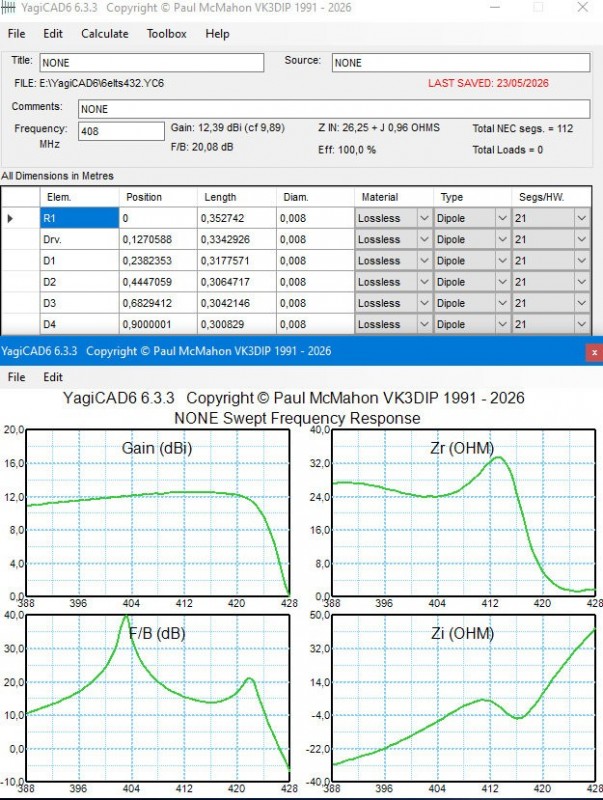Click Position cell 0,4447059 in D2 row
This screenshot has width=603, height=800.
pos(158,282)
